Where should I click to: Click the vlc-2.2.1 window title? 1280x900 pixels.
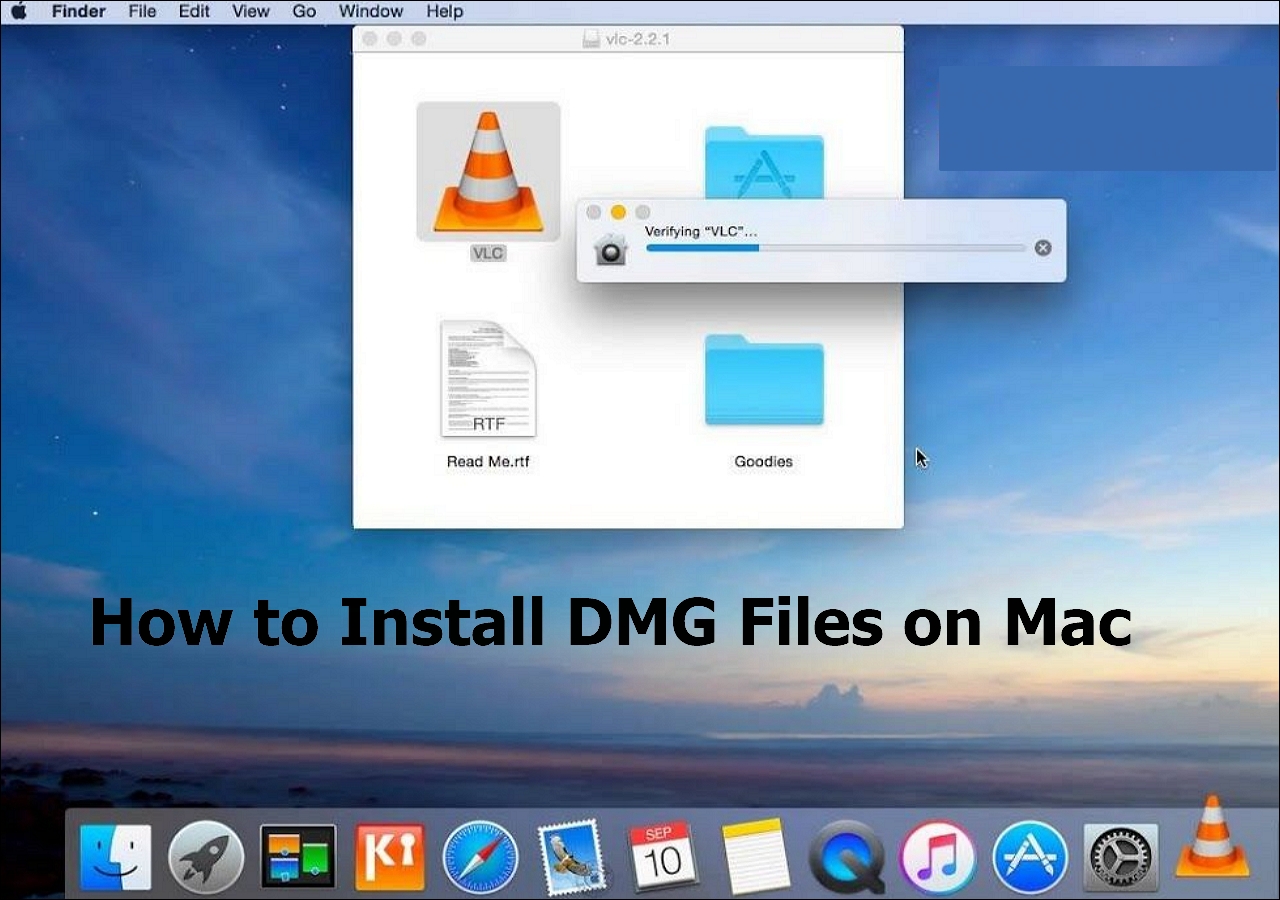(x=640, y=39)
